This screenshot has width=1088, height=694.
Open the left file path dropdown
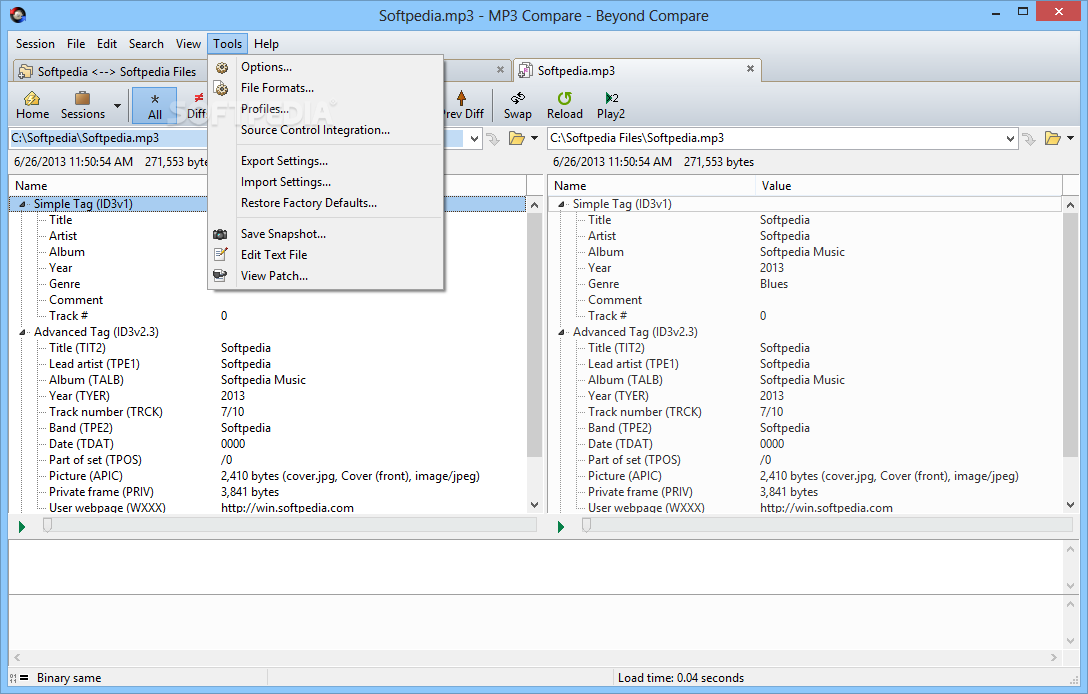pos(475,139)
